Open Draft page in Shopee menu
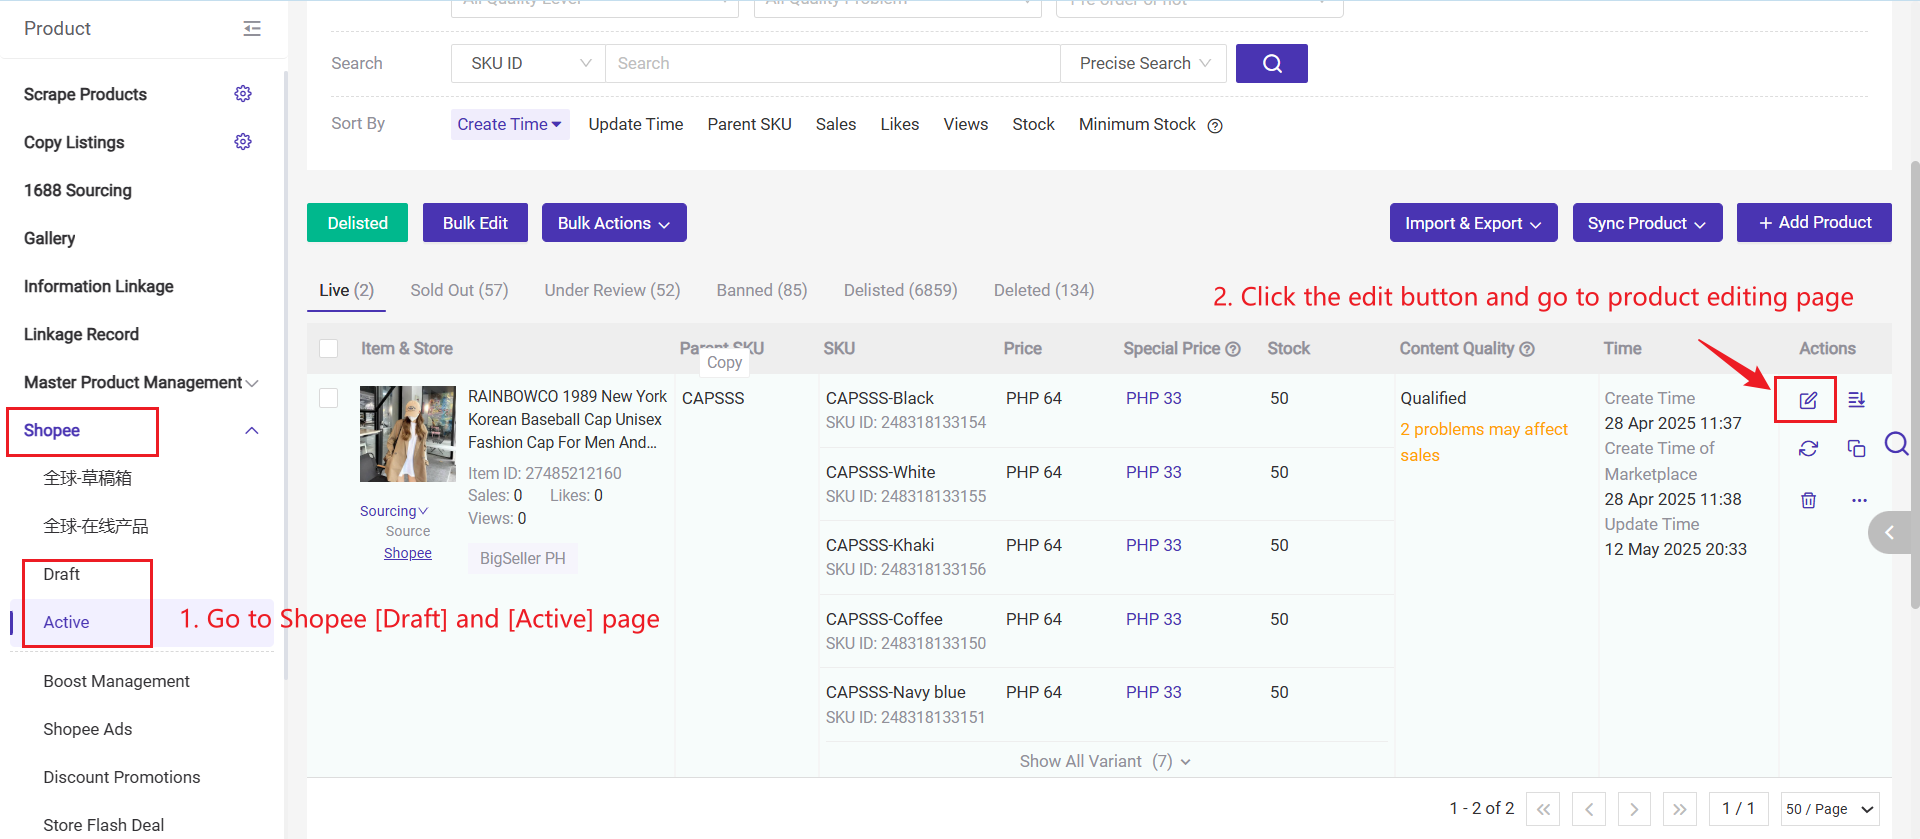Screen dimensions: 1920x839 [x=62, y=574]
